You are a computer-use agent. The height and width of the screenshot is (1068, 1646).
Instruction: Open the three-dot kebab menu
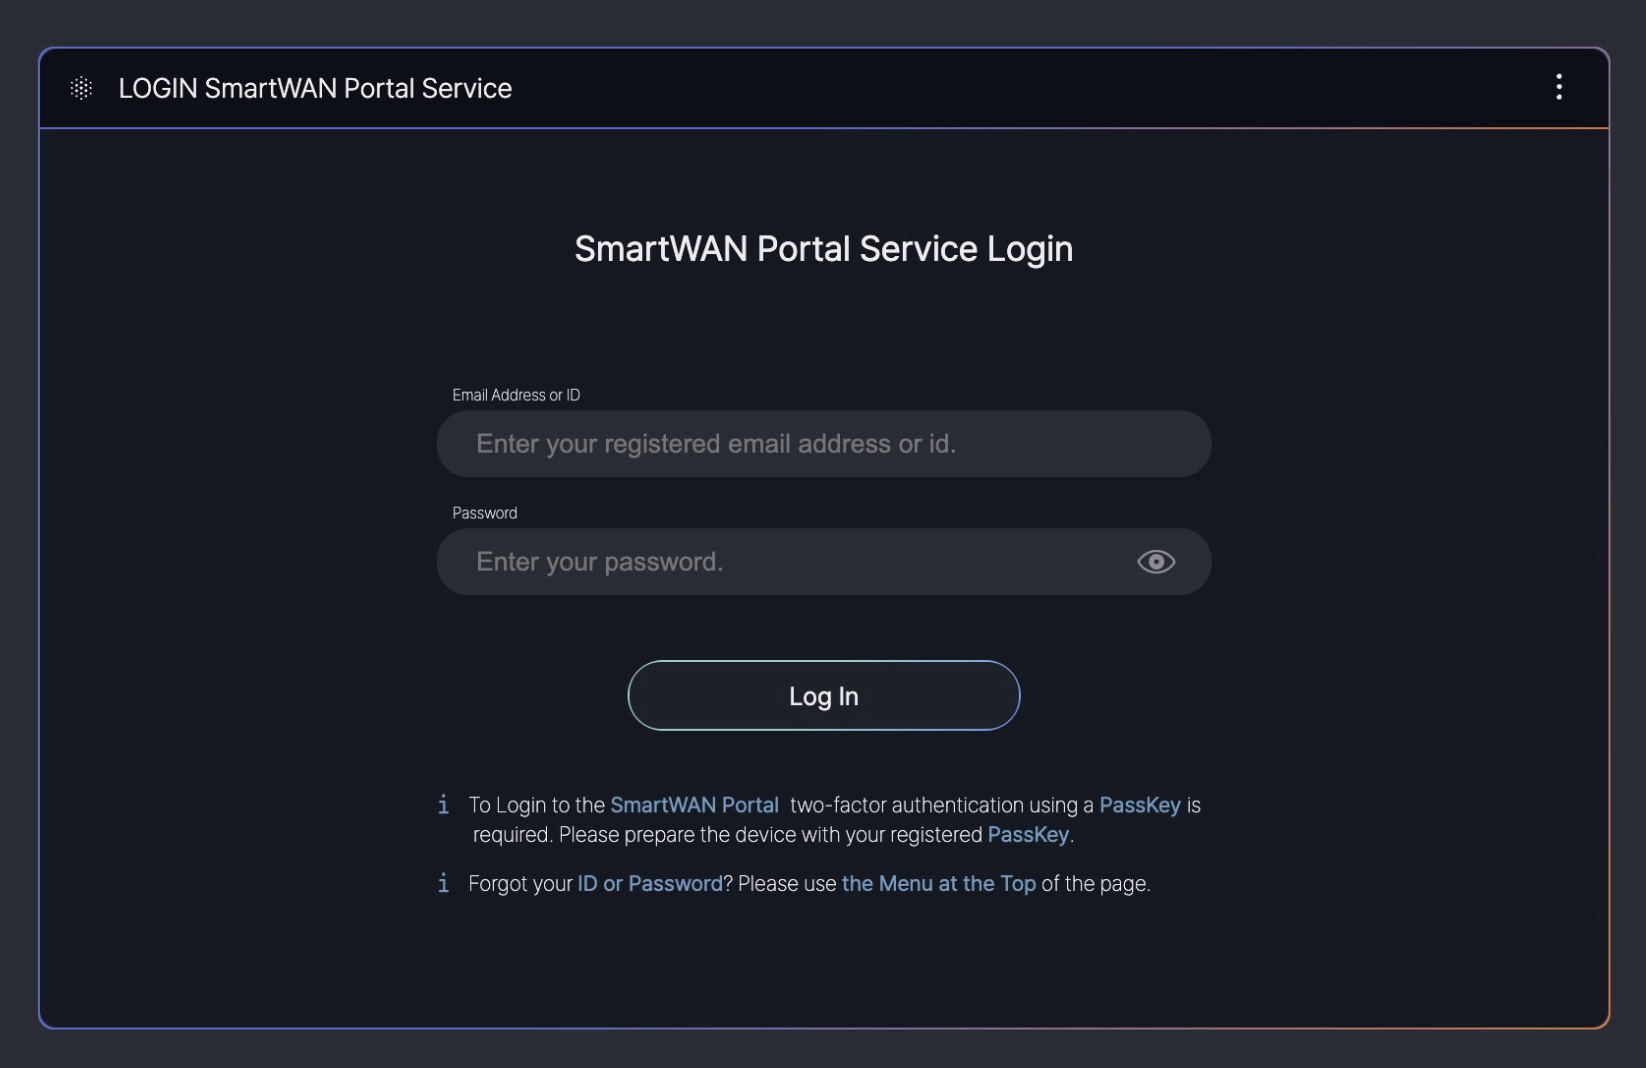(x=1558, y=88)
